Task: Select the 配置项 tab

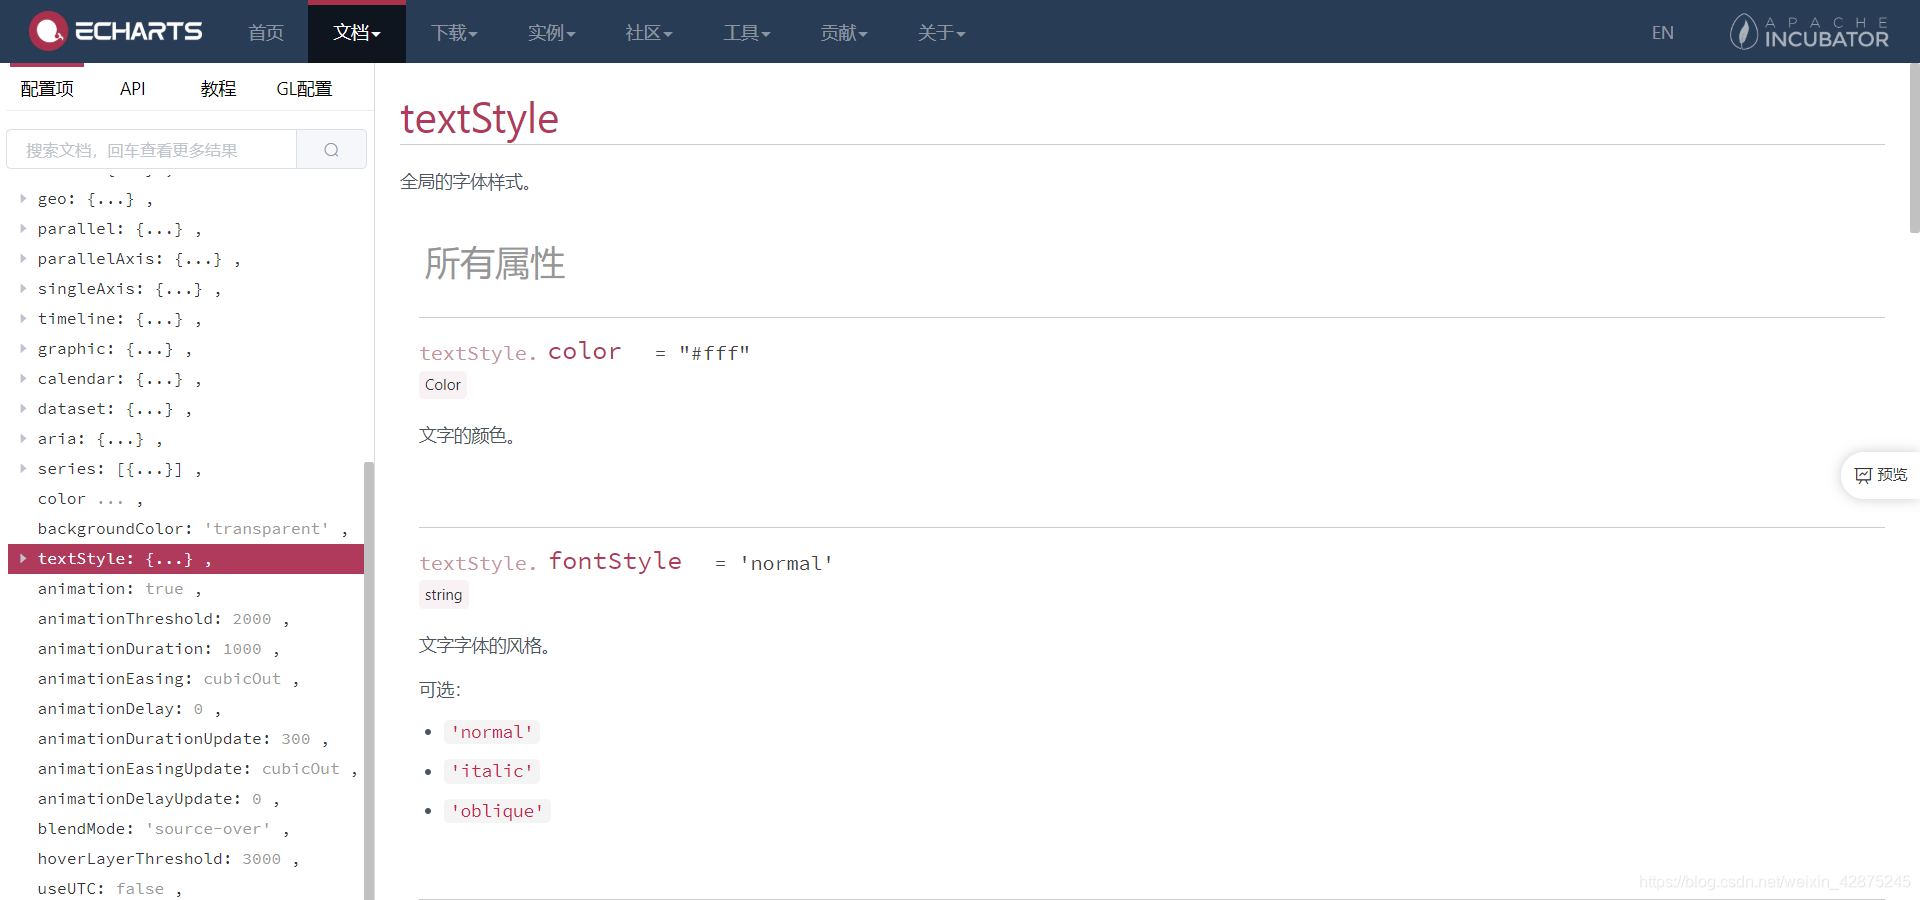Action: point(47,89)
